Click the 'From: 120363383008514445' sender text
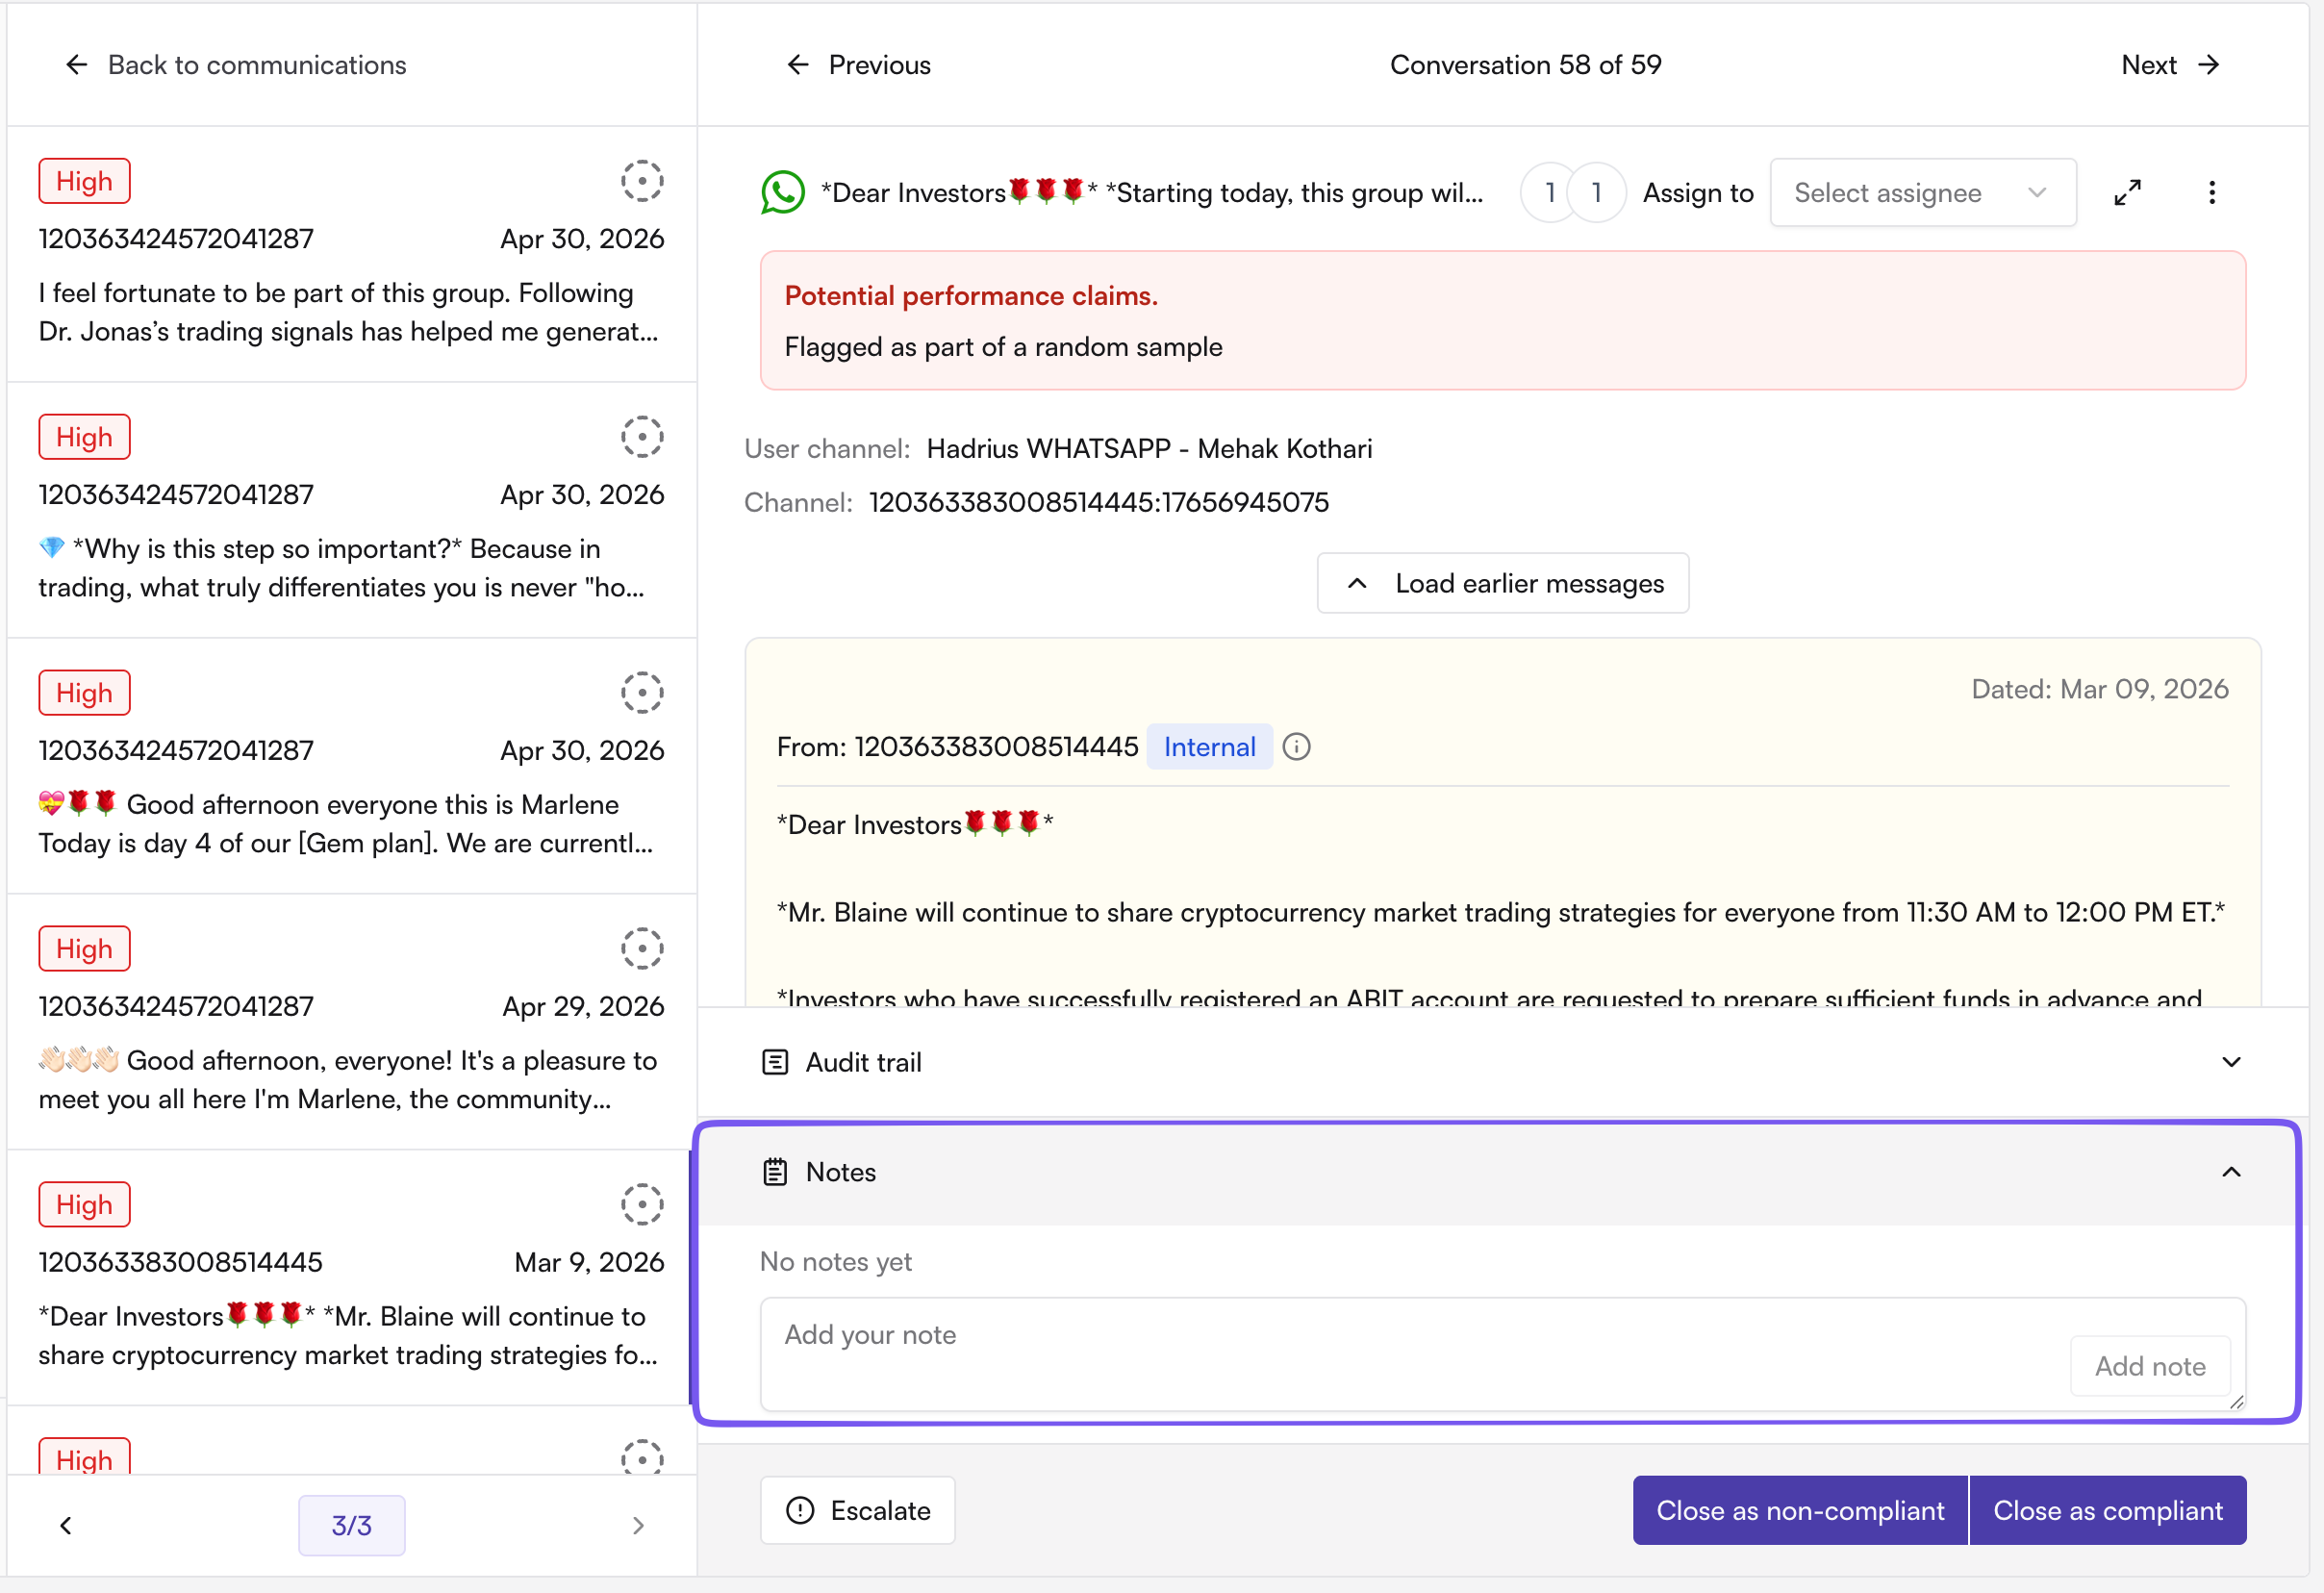 click(957, 747)
